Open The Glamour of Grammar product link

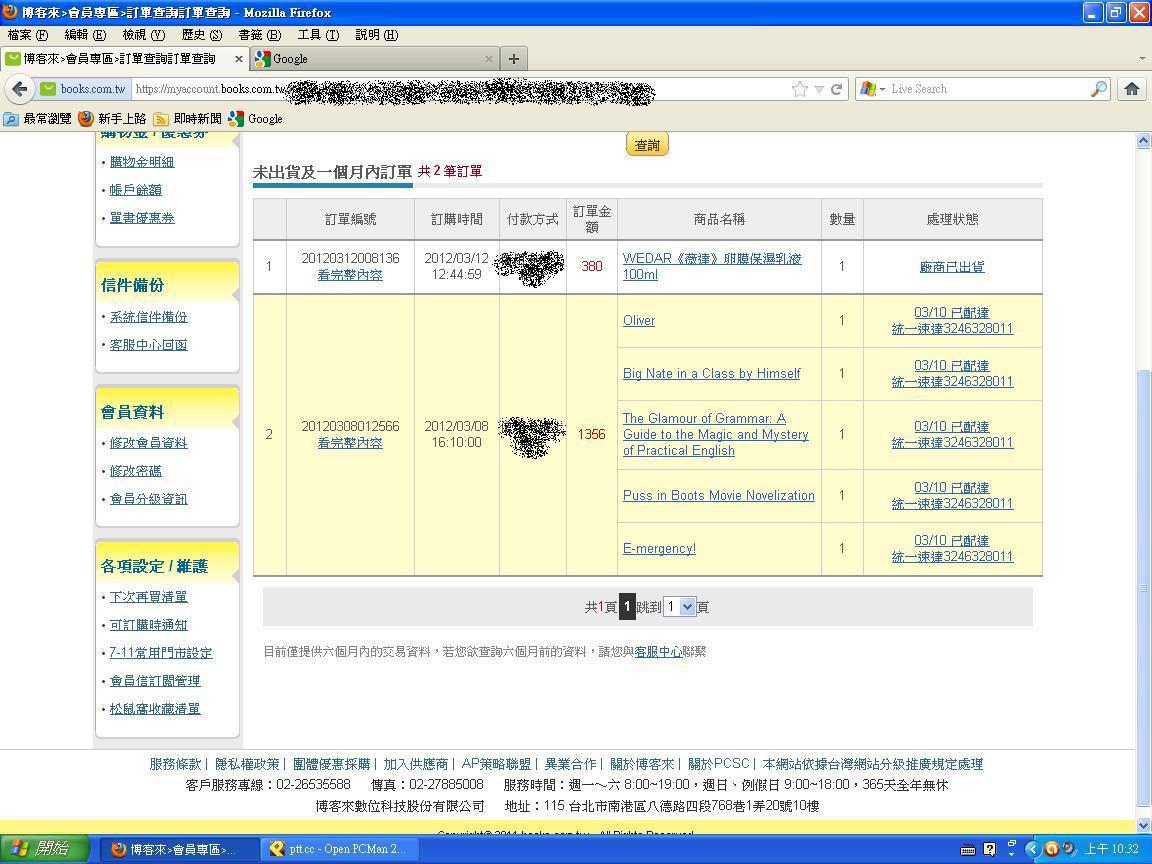point(716,434)
